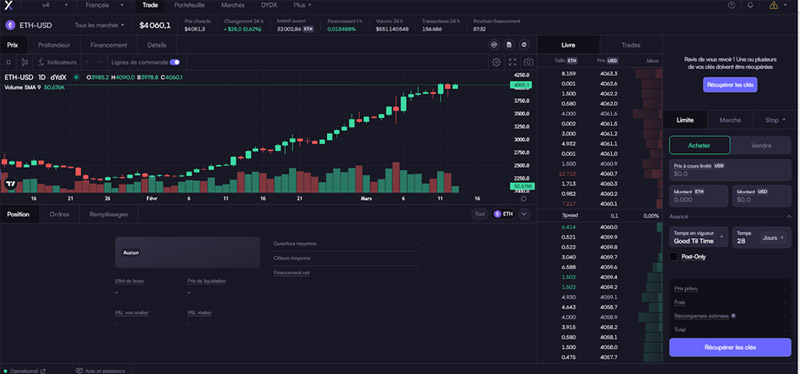Click the ETH-USD Ethereum coin icon
800x374 pixels.
pyautogui.click(x=10, y=25)
